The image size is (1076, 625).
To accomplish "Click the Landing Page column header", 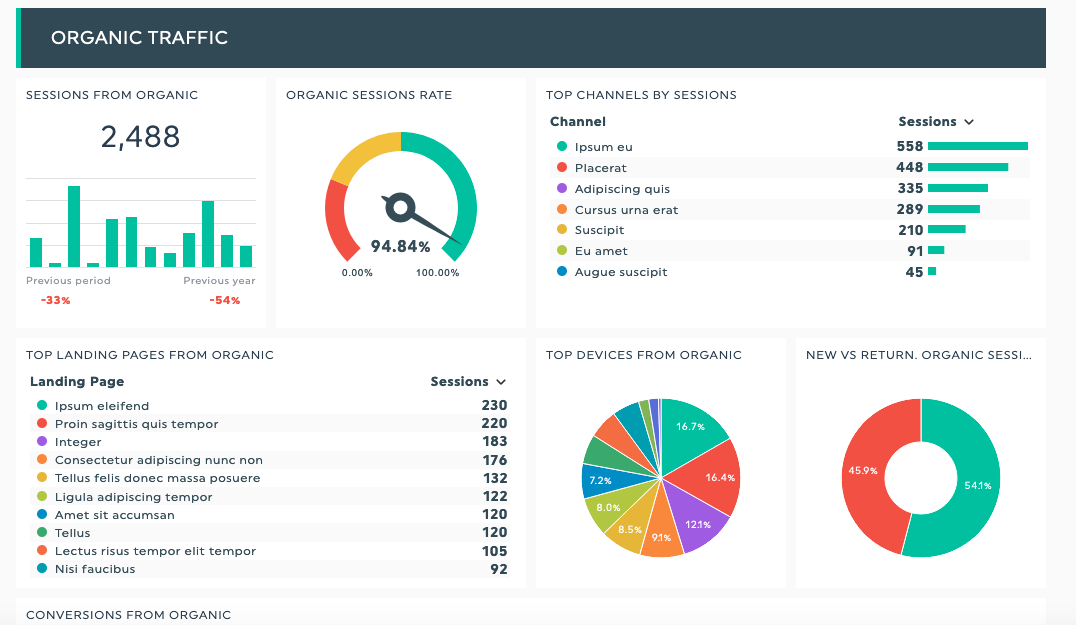I will pos(77,381).
